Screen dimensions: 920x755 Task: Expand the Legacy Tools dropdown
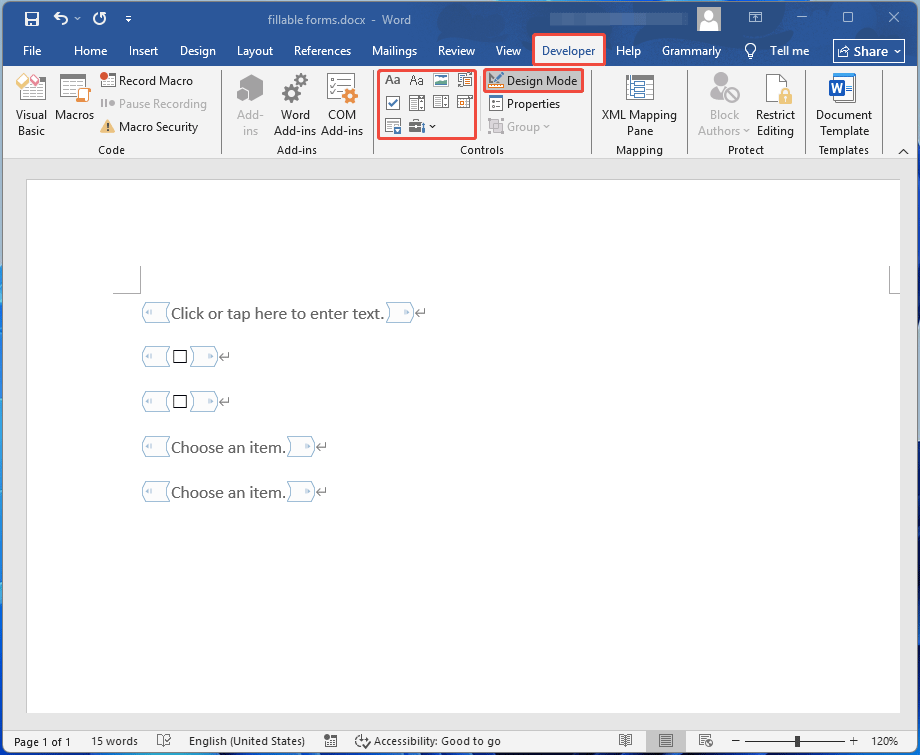(432, 126)
